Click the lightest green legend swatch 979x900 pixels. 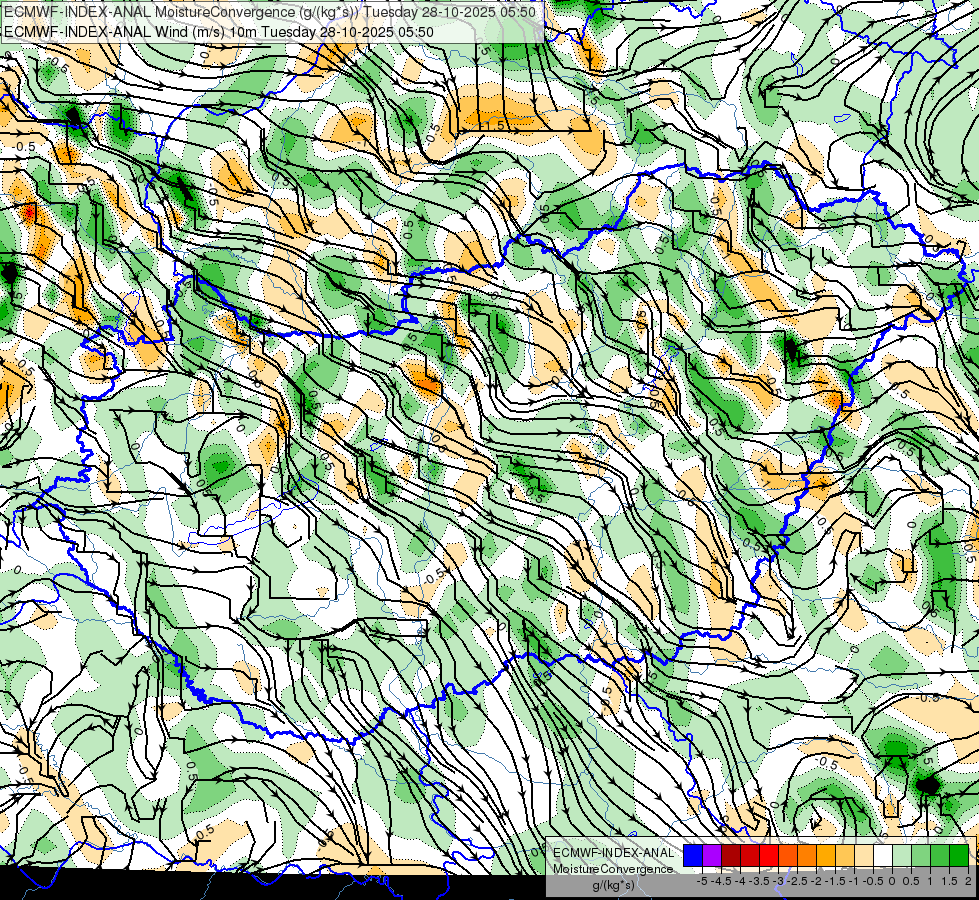(x=902, y=855)
